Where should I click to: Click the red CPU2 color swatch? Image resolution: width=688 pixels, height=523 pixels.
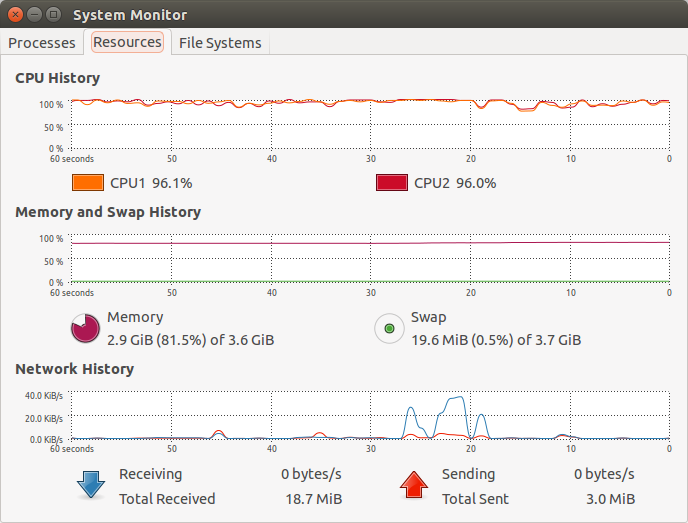(392, 183)
